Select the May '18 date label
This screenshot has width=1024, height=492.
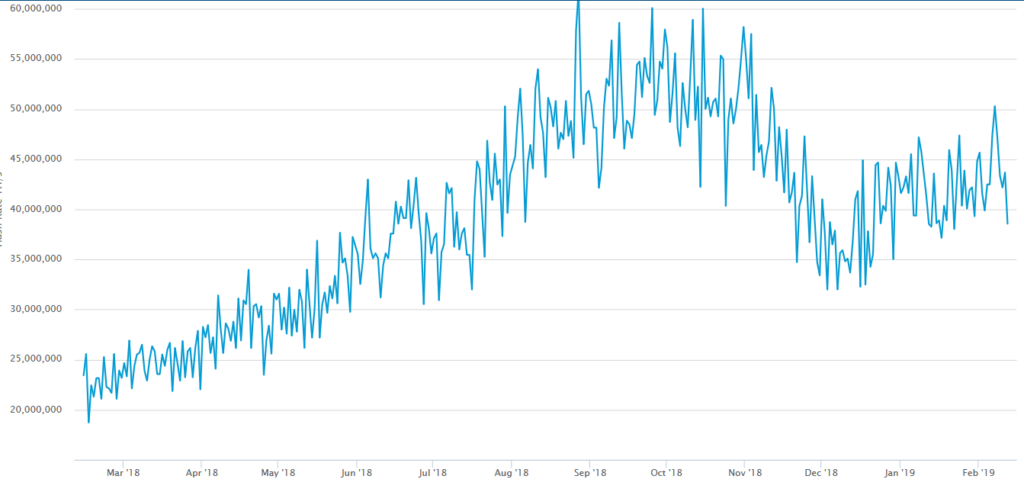(279, 472)
